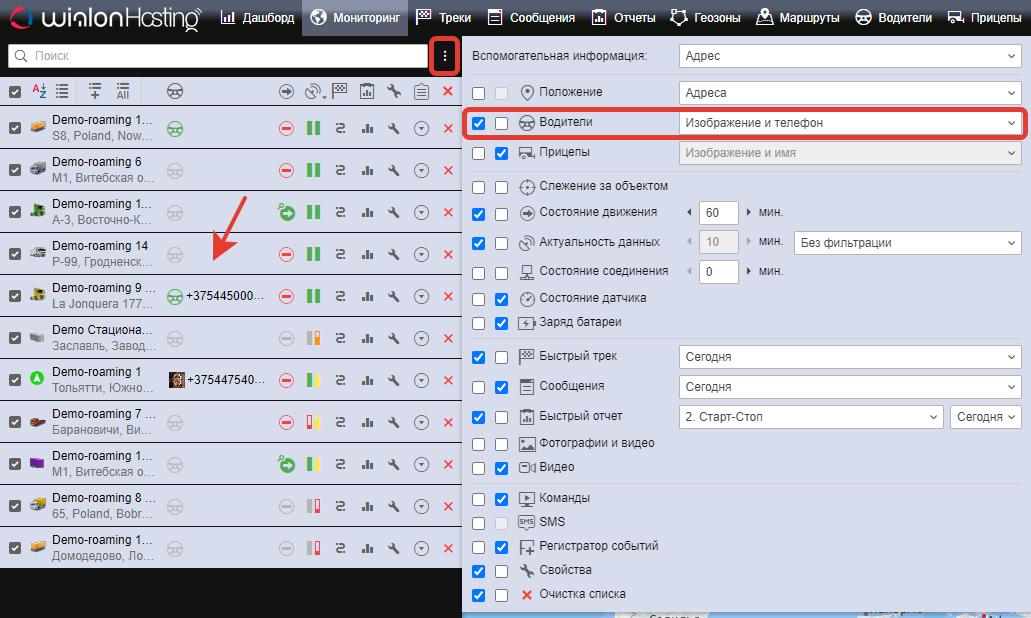This screenshot has width=1031, height=618.
Task: Click Состояние движения value field 60
Action: click(x=718, y=213)
